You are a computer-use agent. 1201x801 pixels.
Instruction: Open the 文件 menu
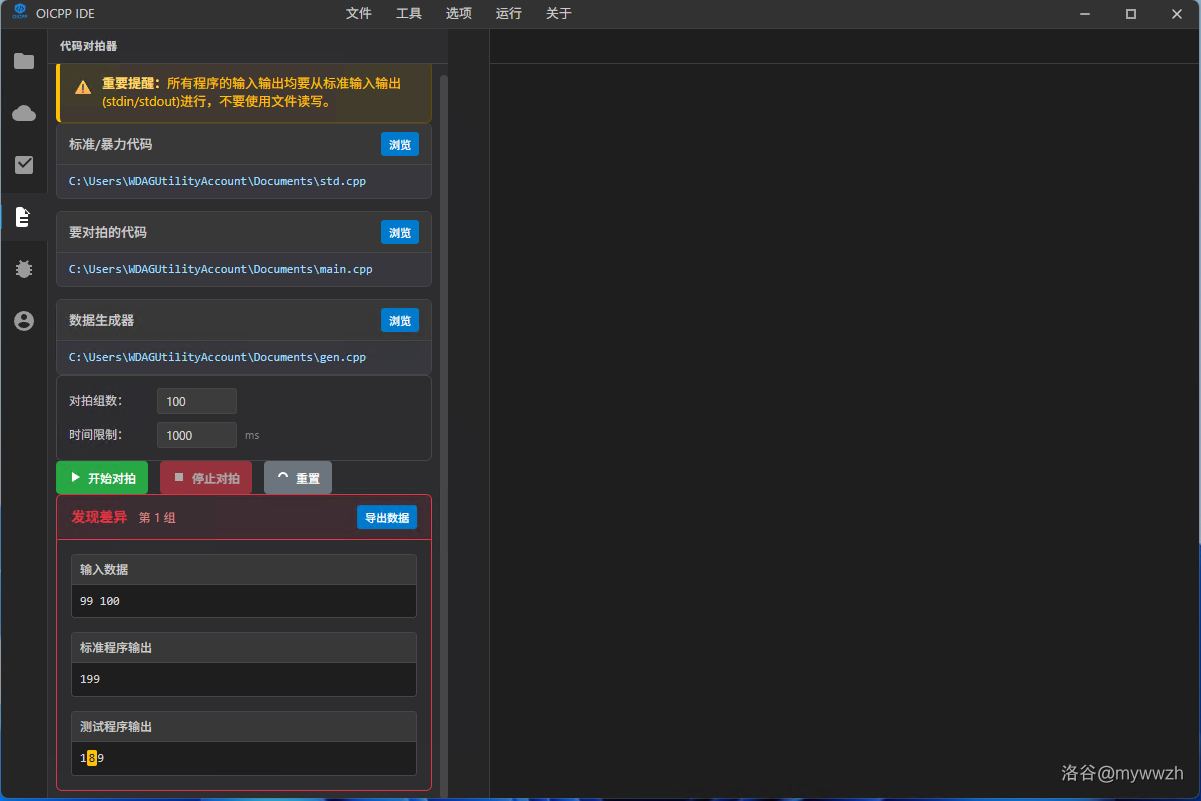358,14
